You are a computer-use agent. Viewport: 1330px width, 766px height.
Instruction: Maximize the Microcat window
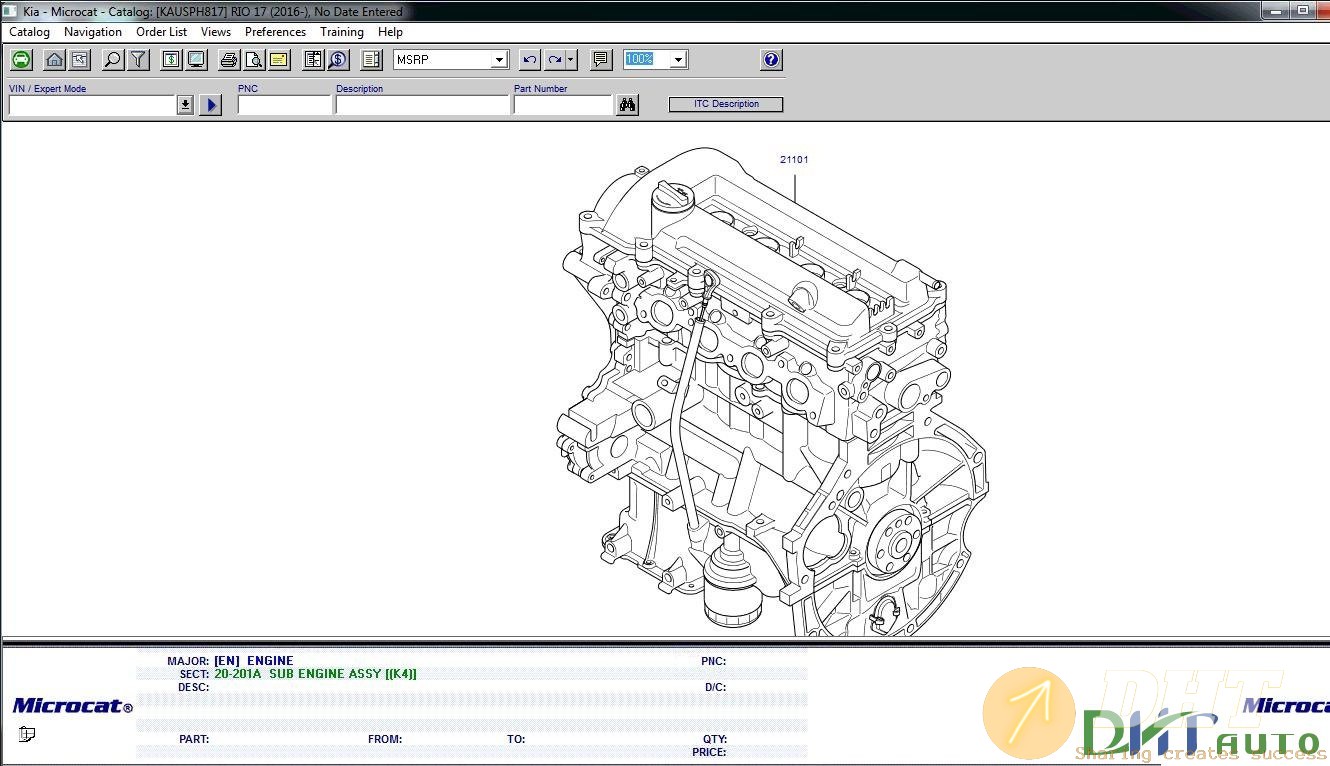(x=1303, y=10)
